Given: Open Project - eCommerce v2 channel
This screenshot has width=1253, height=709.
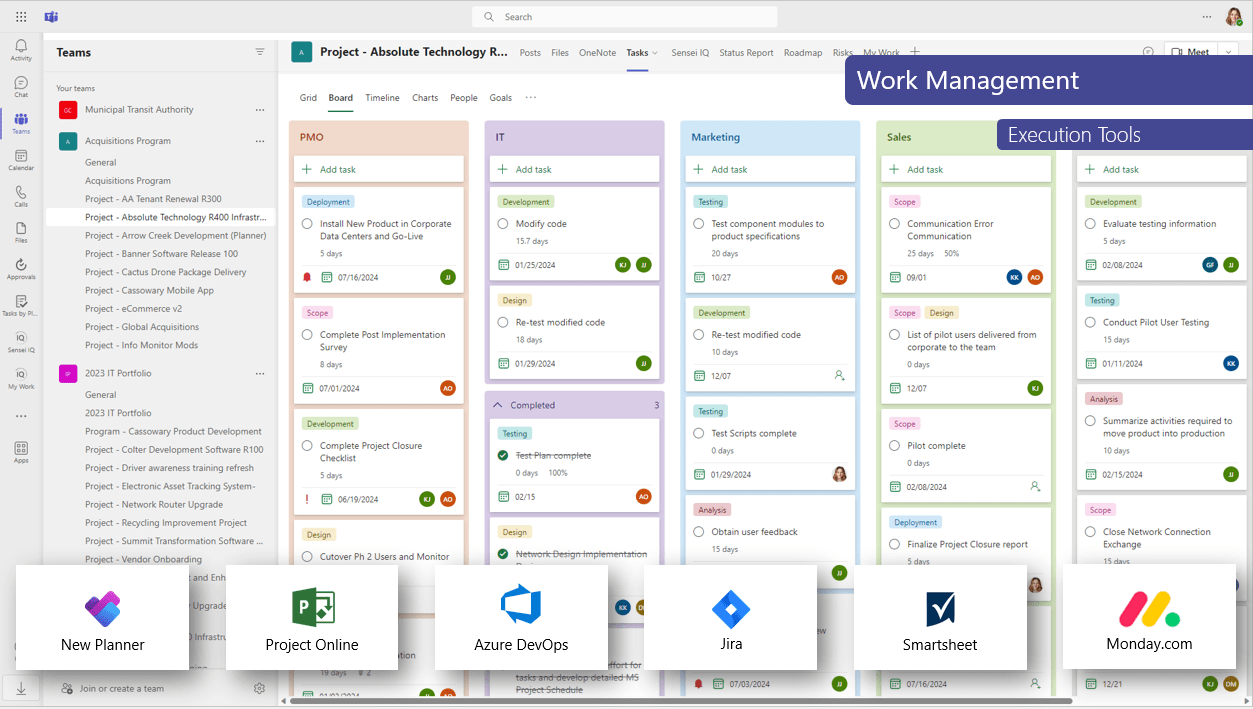Looking at the screenshot, I should pos(134,309).
